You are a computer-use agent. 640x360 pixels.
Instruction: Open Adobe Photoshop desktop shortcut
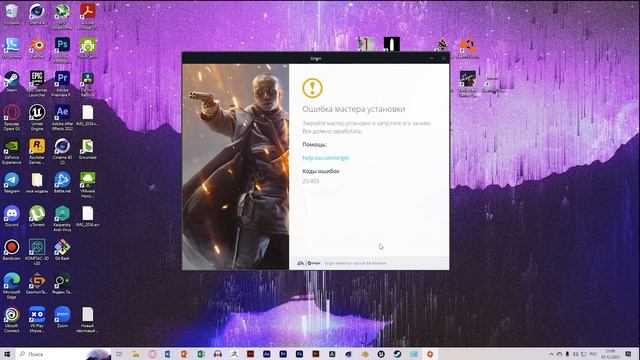62,48
